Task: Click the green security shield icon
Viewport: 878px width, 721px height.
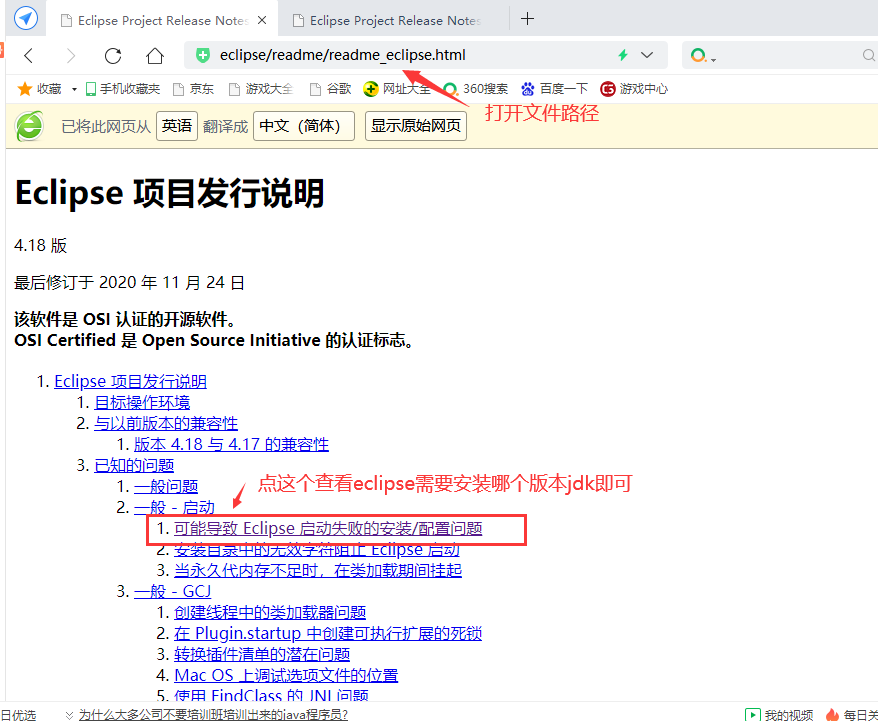Action: point(203,55)
